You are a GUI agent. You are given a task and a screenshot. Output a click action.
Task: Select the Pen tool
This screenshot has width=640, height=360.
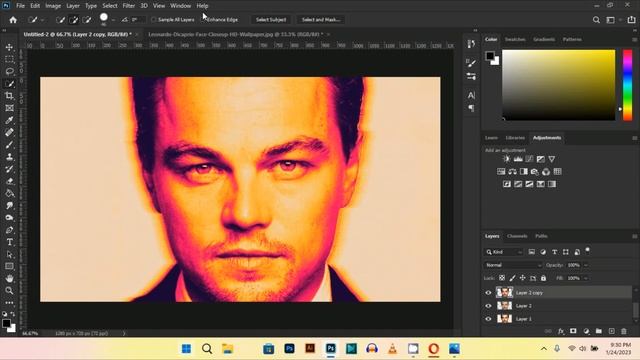point(9,230)
